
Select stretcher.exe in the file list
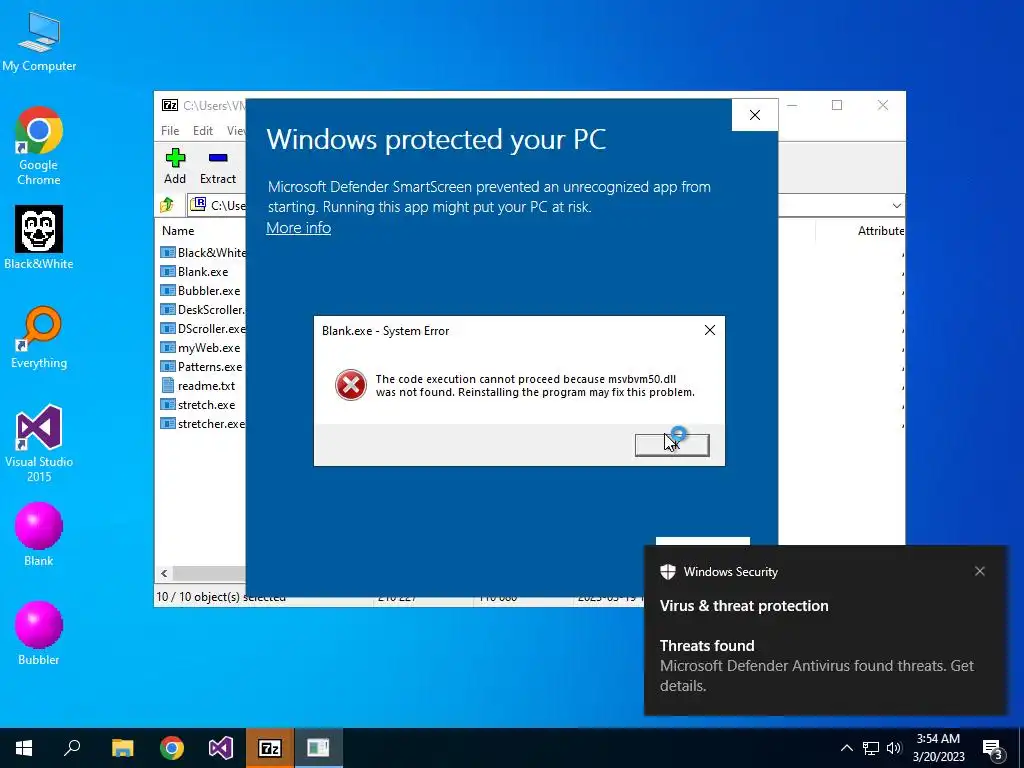tap(202, 424)
